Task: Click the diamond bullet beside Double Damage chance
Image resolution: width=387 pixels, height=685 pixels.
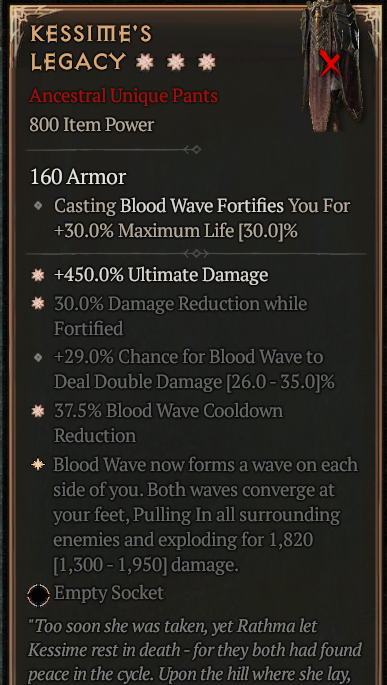Action: (x=38, y=358)
